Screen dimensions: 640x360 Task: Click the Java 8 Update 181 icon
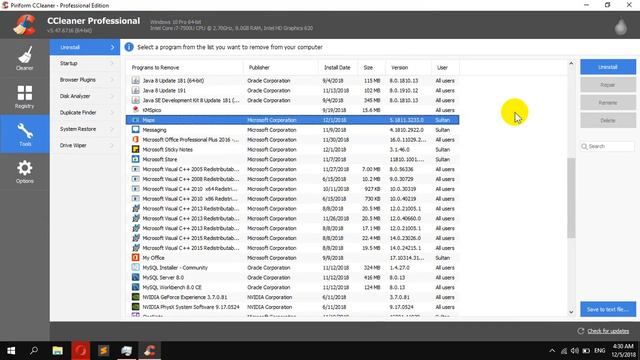(x=136, y=80)
